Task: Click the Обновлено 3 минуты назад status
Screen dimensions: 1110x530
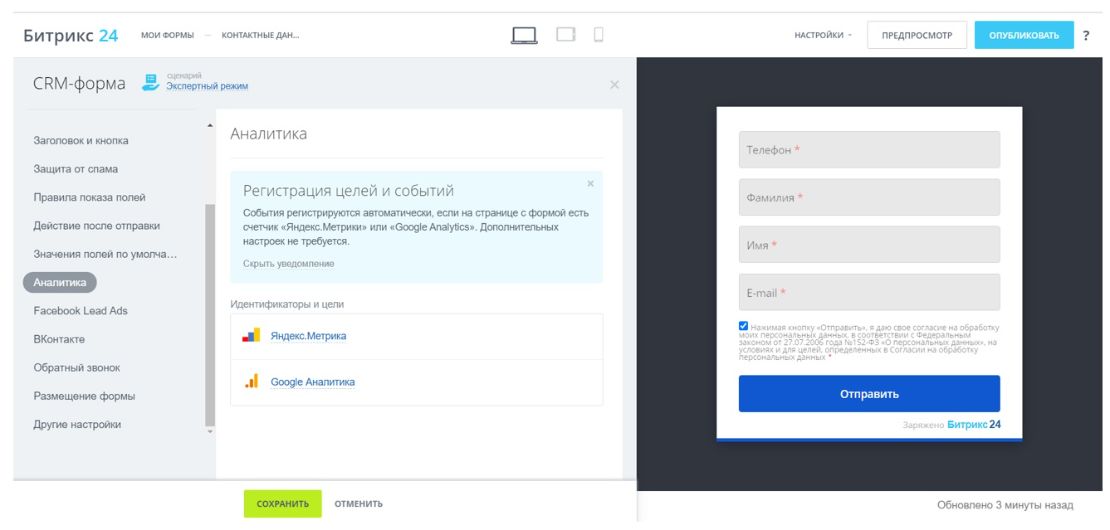Action: (1005, 505)
